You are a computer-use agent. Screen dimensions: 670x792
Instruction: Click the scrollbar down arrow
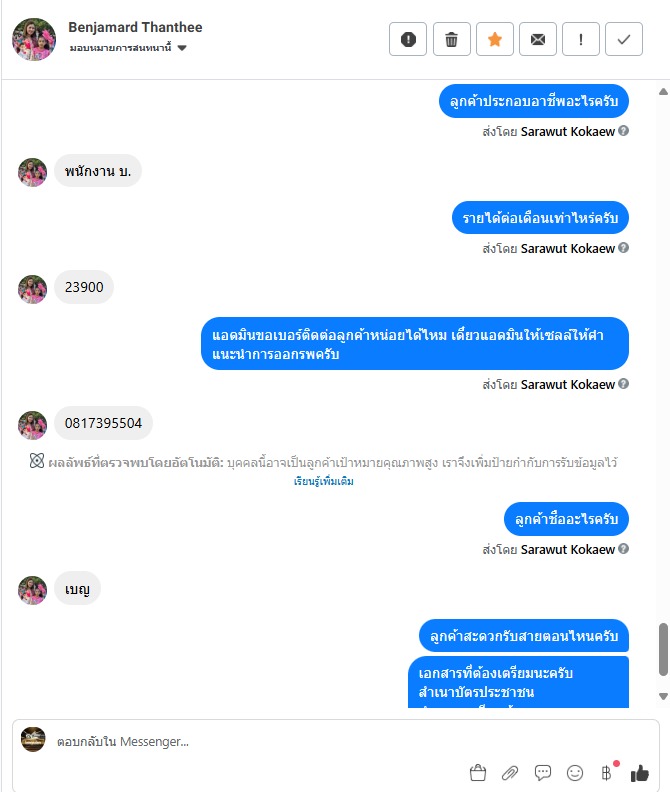pyautogui.click(x=663, y=697)
